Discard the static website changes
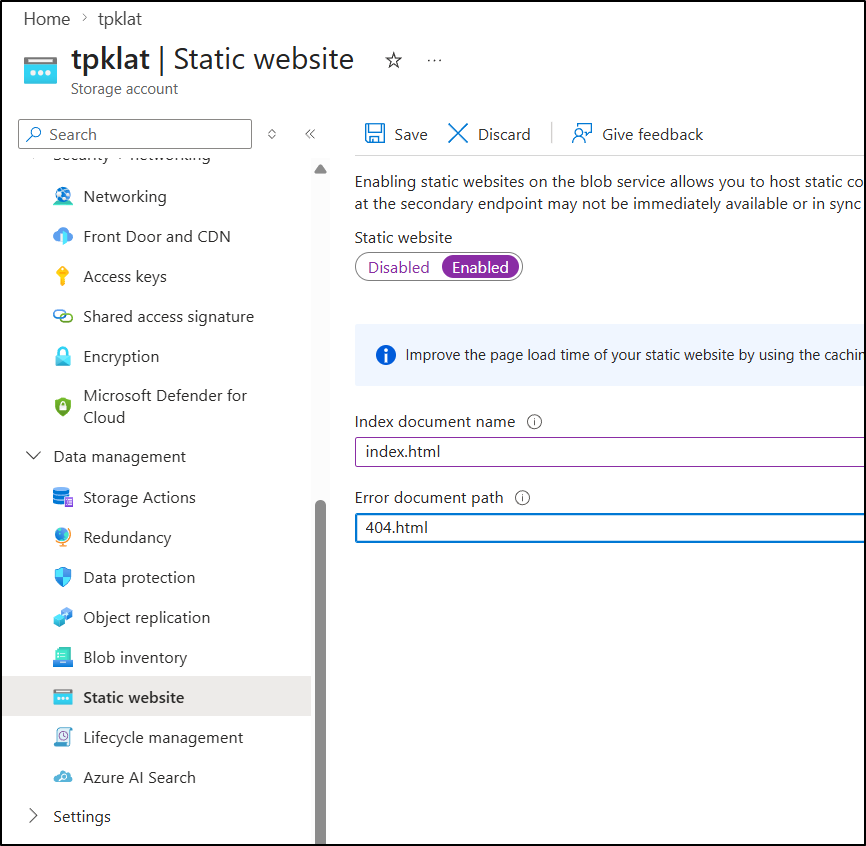 click(489, 134)
